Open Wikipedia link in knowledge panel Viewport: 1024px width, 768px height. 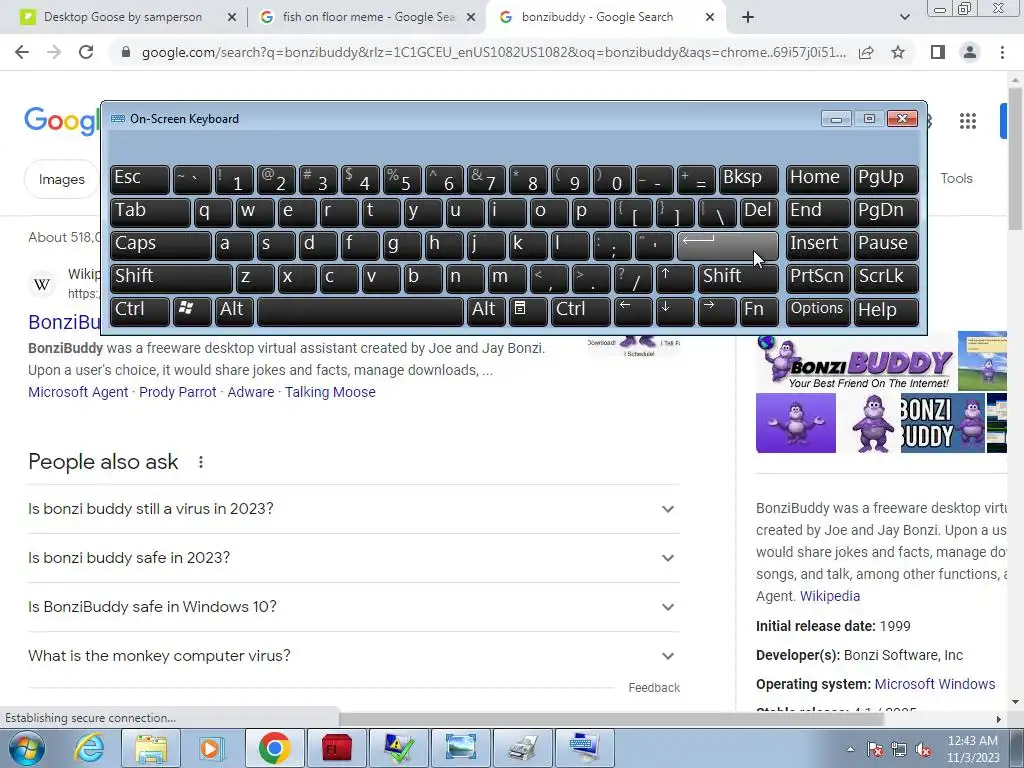(x=829, y=596)
